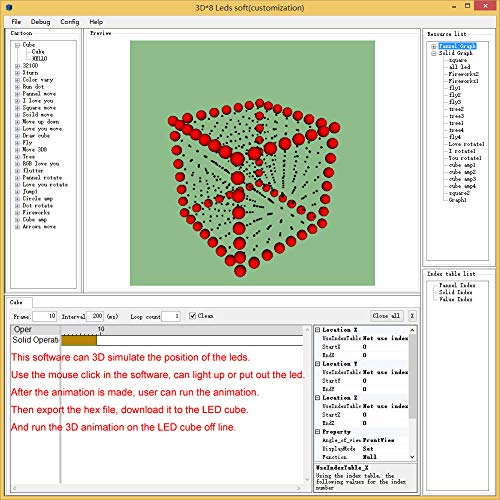Open the Help menu
The width and height of the screenshot is (500, 500).
(96, 22)
